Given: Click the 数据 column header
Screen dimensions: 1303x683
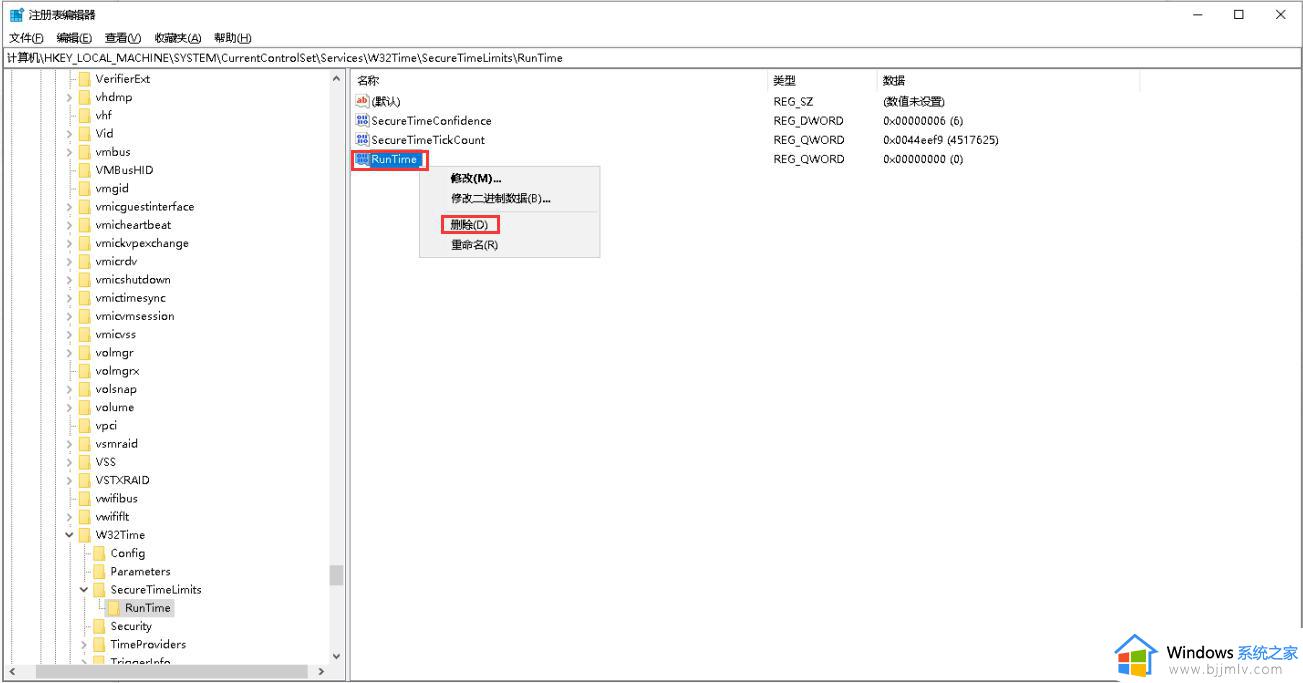Looking at the screenshot, I should coord(1008,80).
